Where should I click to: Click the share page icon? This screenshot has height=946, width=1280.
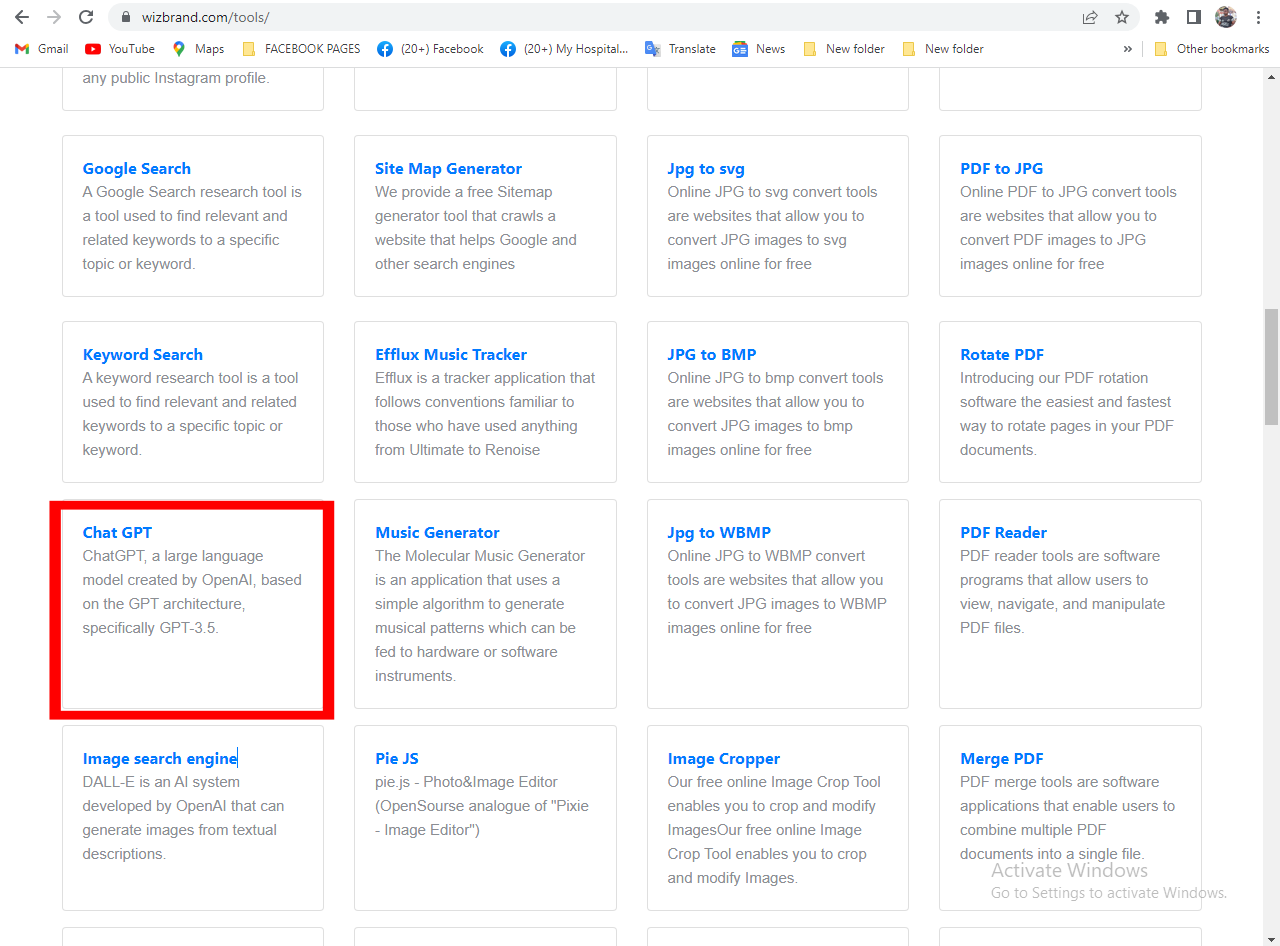coord(1090,17)
